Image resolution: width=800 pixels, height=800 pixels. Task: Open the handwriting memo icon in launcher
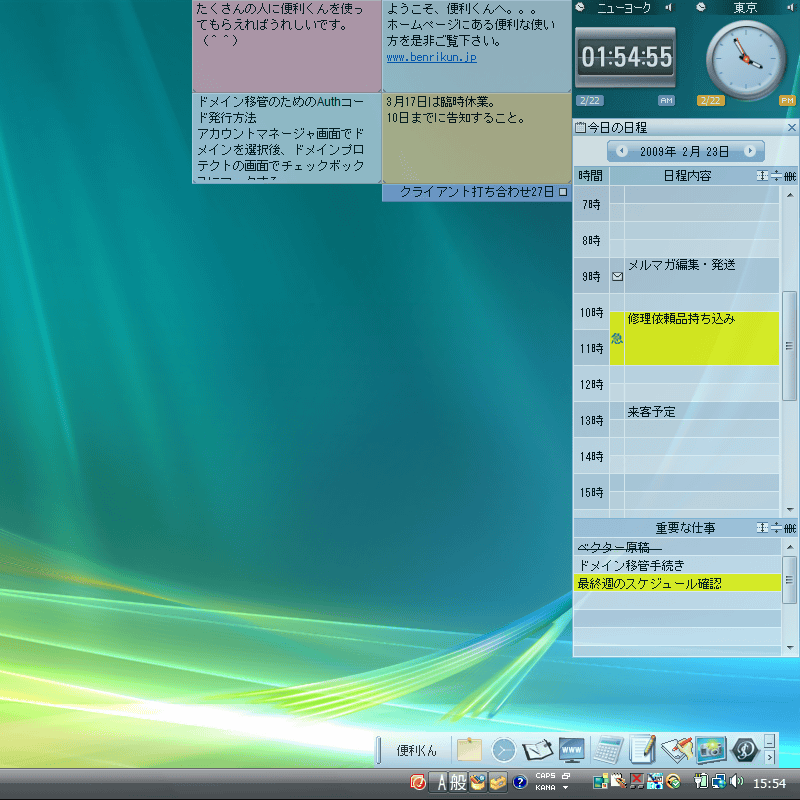(677, 749)
